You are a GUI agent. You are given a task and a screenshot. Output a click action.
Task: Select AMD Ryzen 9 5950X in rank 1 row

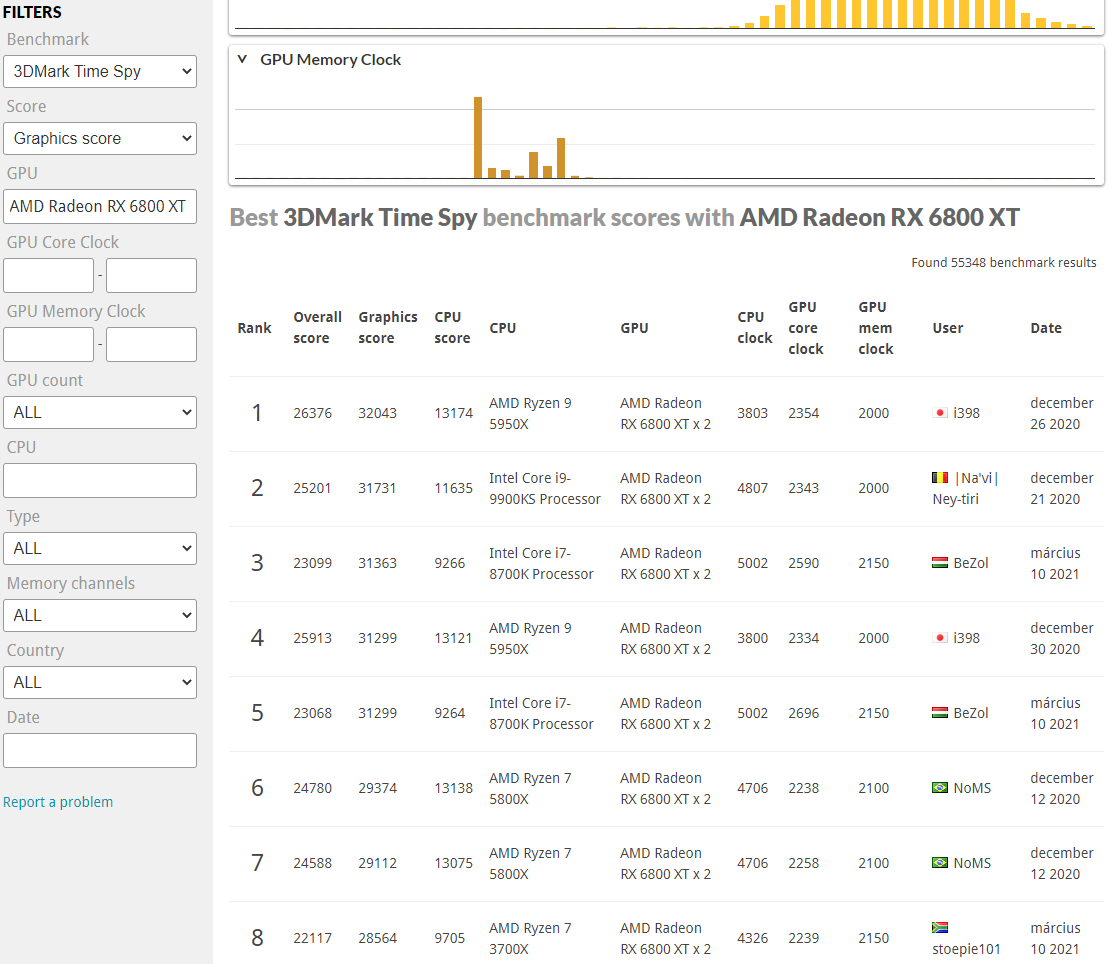[530, 413]
